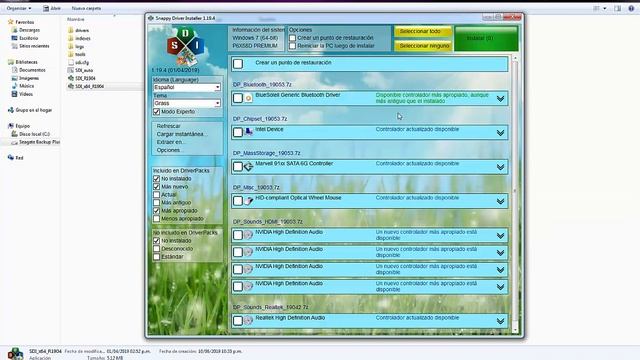This screenshot has height=360, width=640.
Task: Toggle Modo Experto checkbox
Action: (x=156, y=112)
